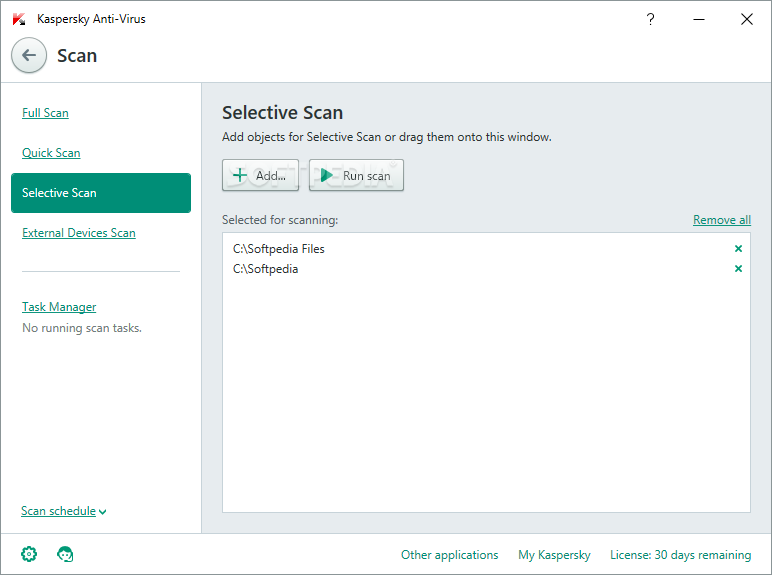772x575 pixels.
Task: Visit the My Kaspersky link
Action: [x=554, y=555]
